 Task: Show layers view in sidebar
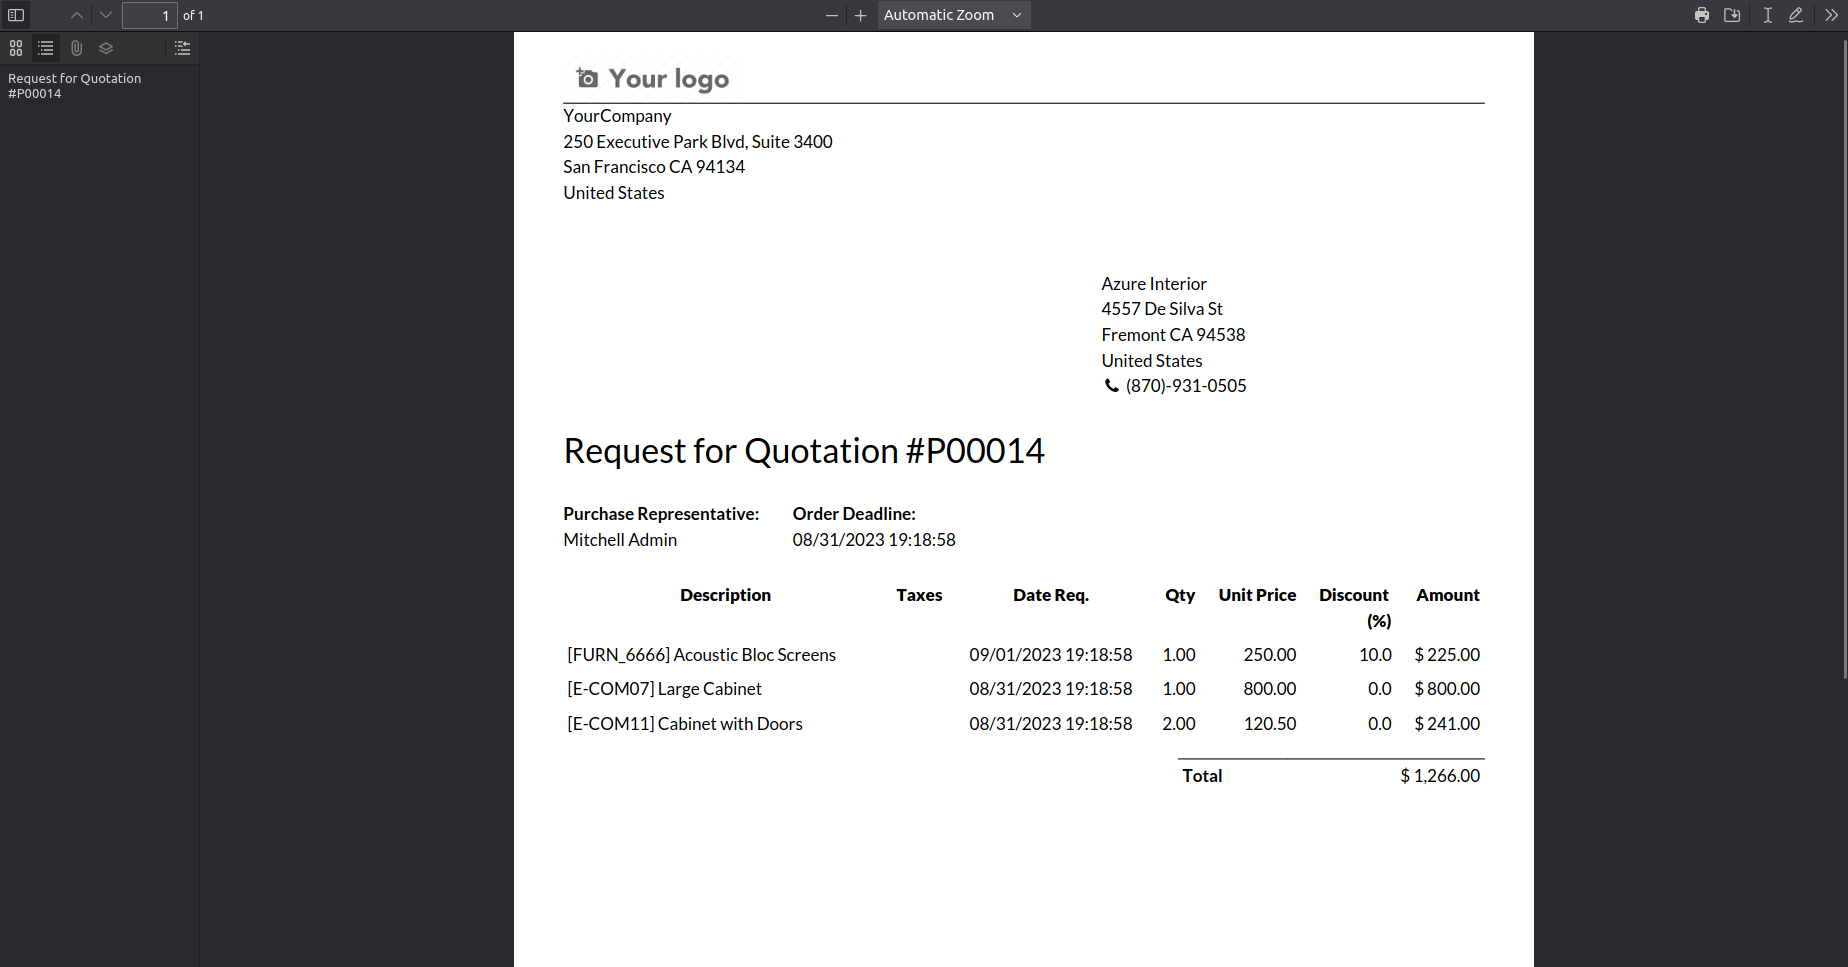[x=106, y=48]
